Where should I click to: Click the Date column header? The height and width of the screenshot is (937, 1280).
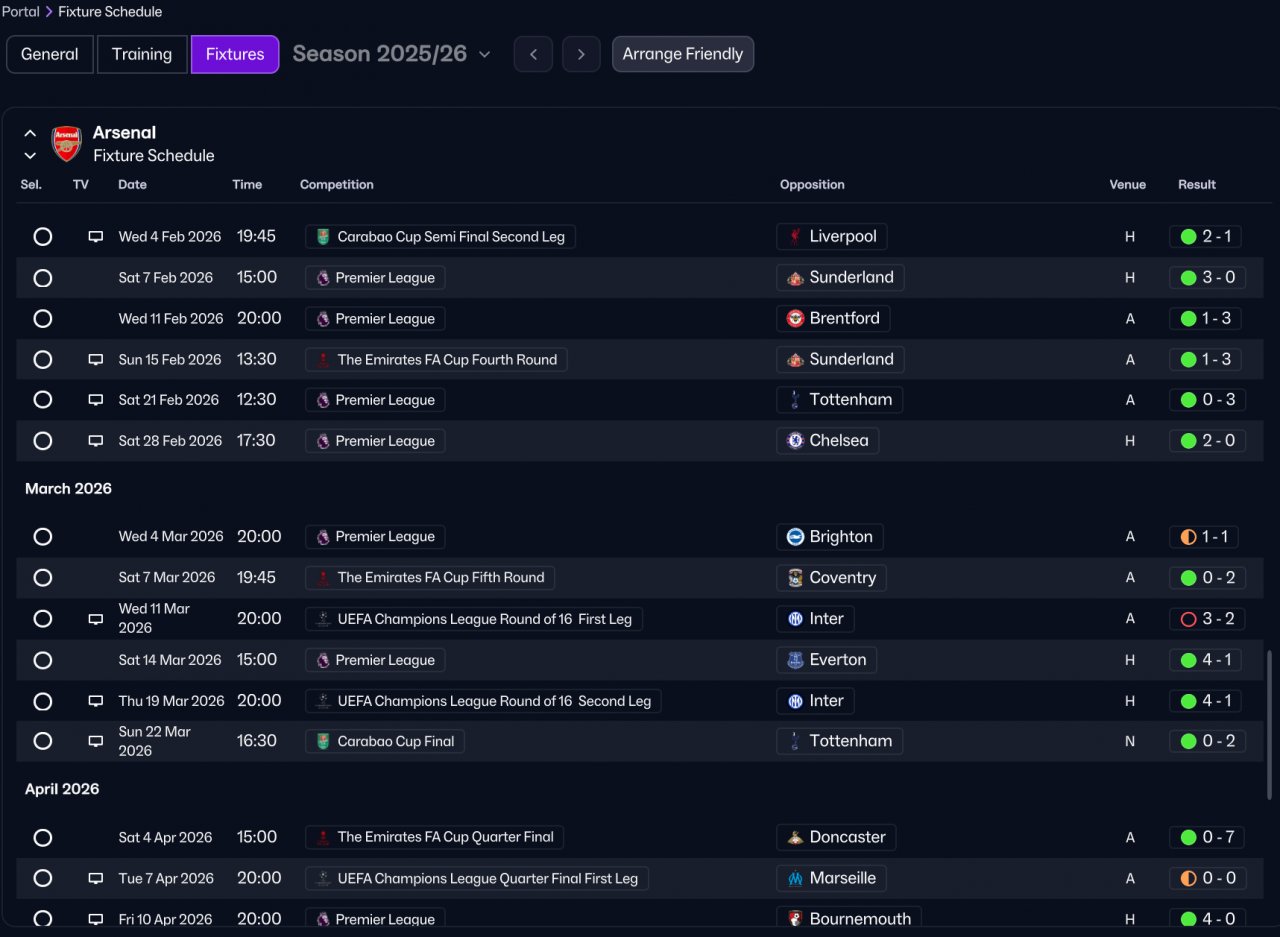(132, 185)
